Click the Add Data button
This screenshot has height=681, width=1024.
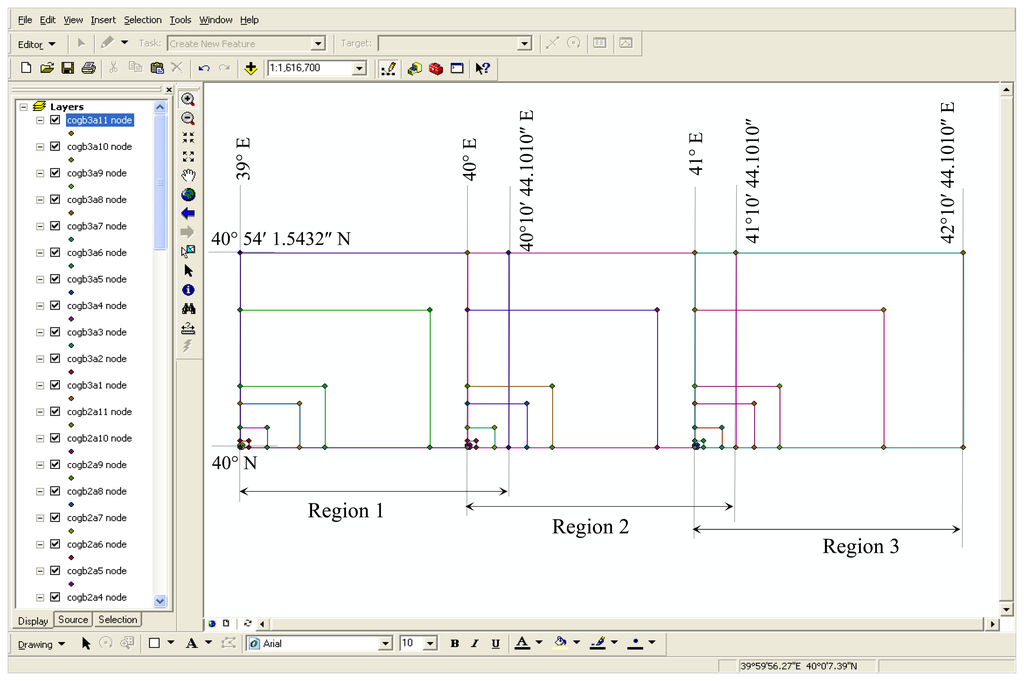pos(250,68)
